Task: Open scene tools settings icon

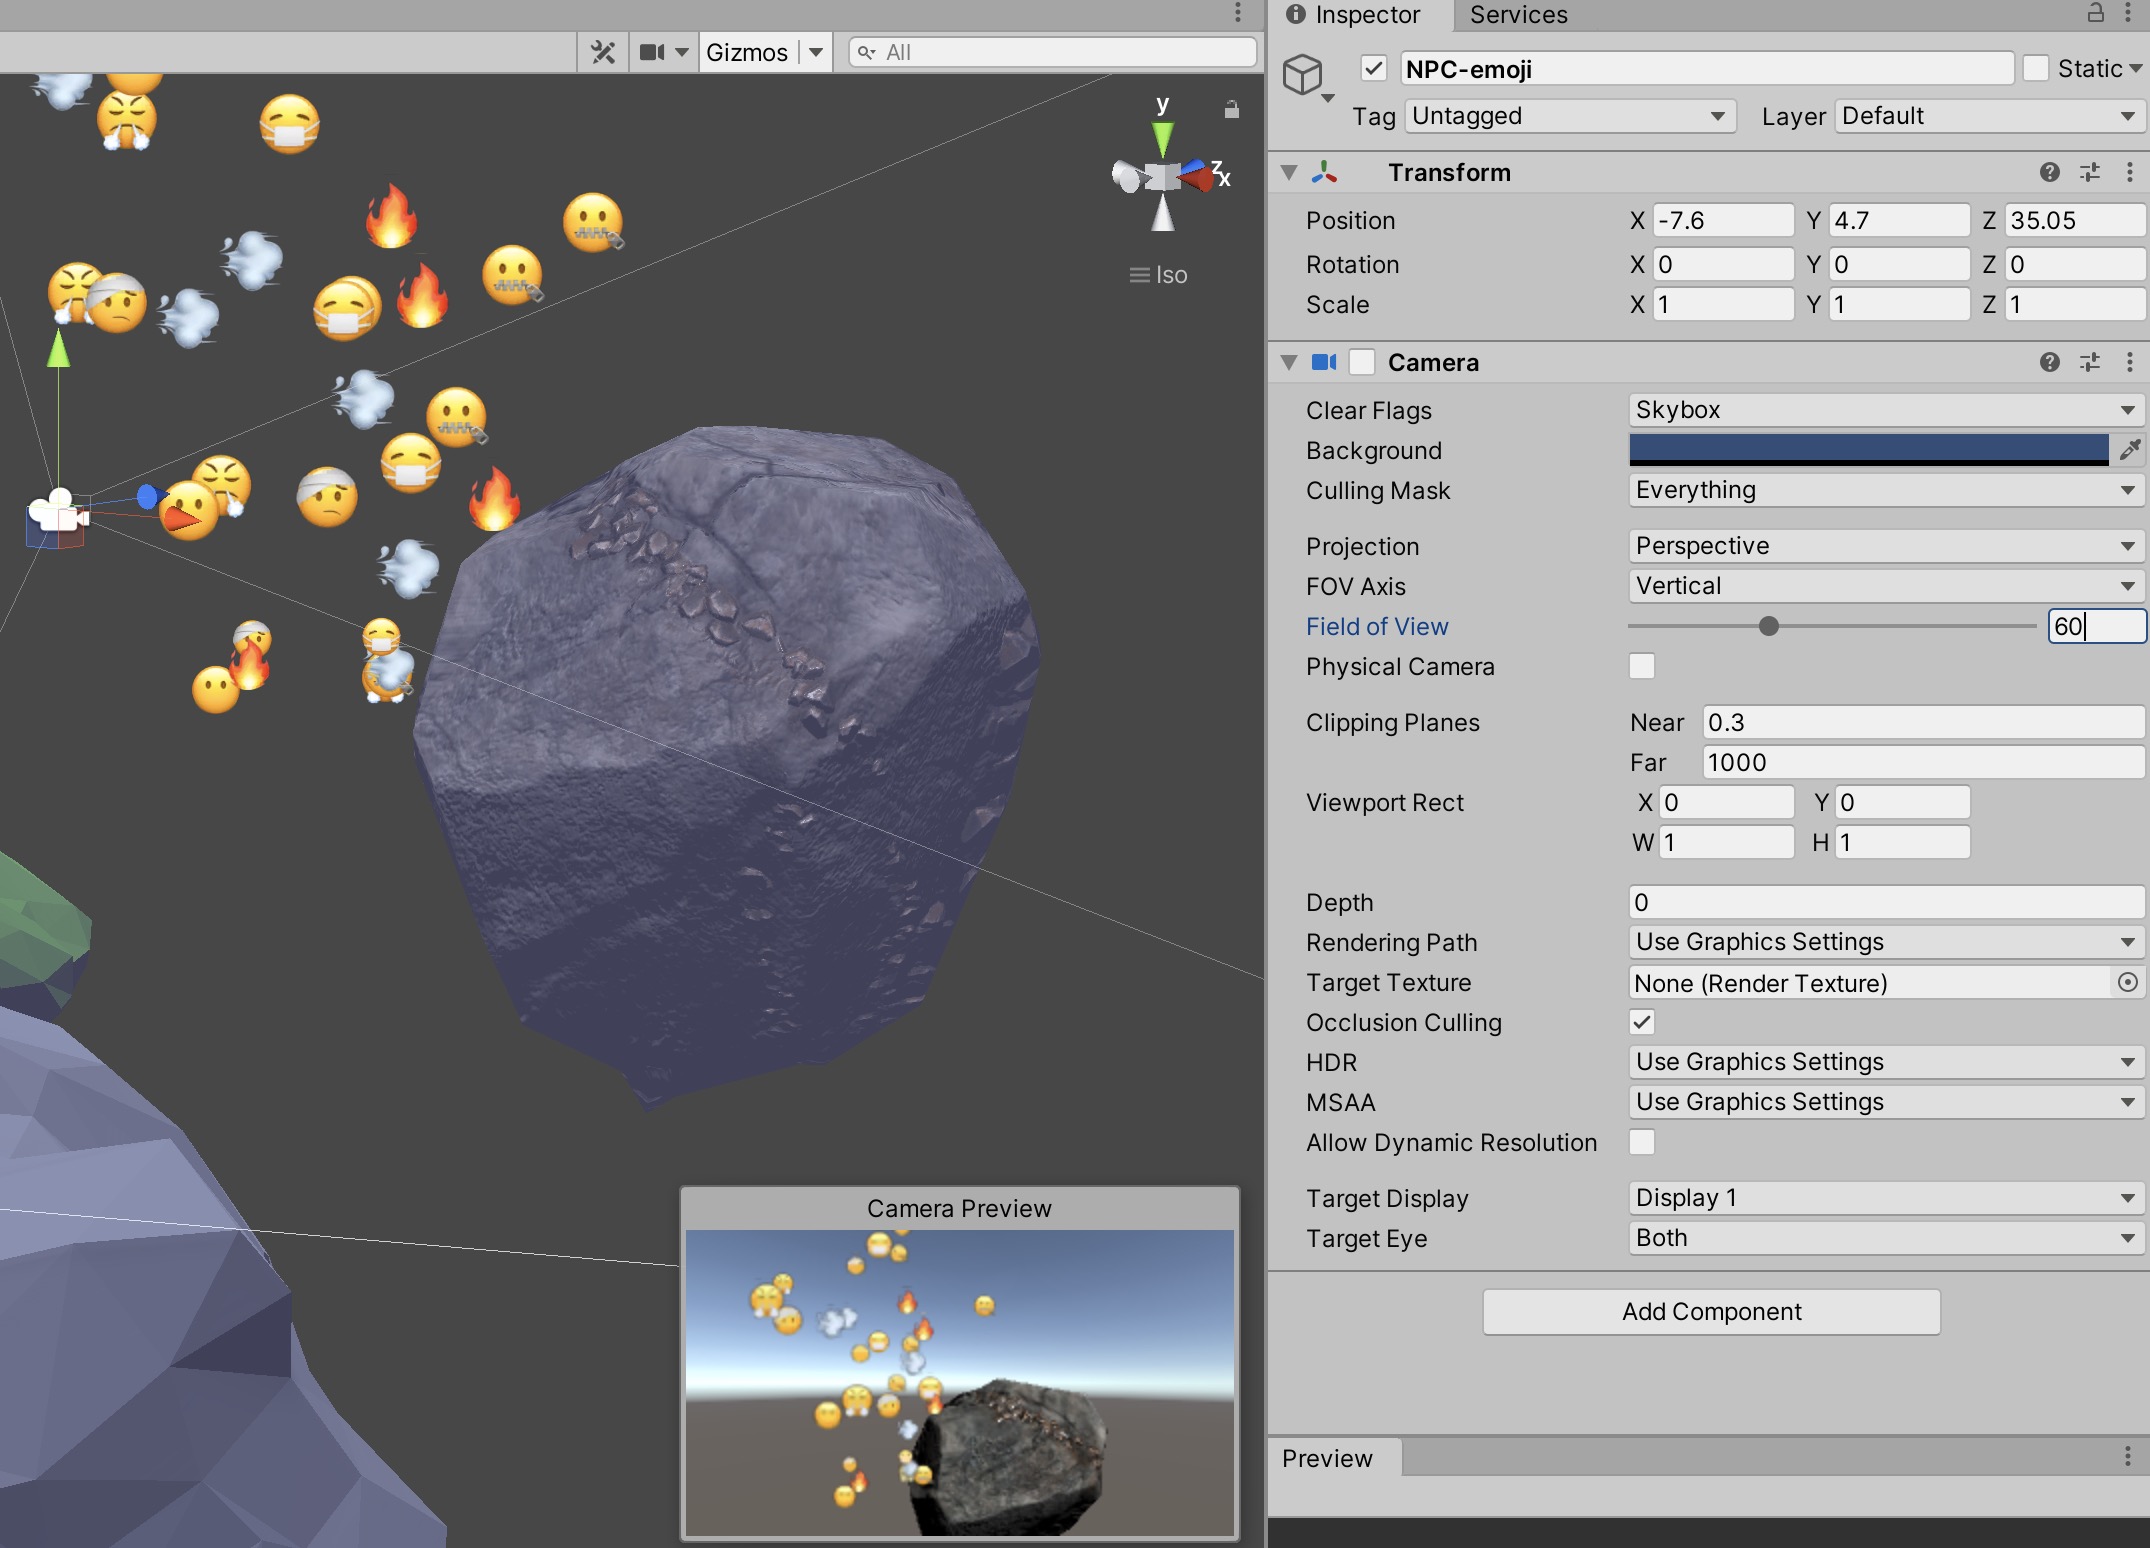Action: [603, 52]
